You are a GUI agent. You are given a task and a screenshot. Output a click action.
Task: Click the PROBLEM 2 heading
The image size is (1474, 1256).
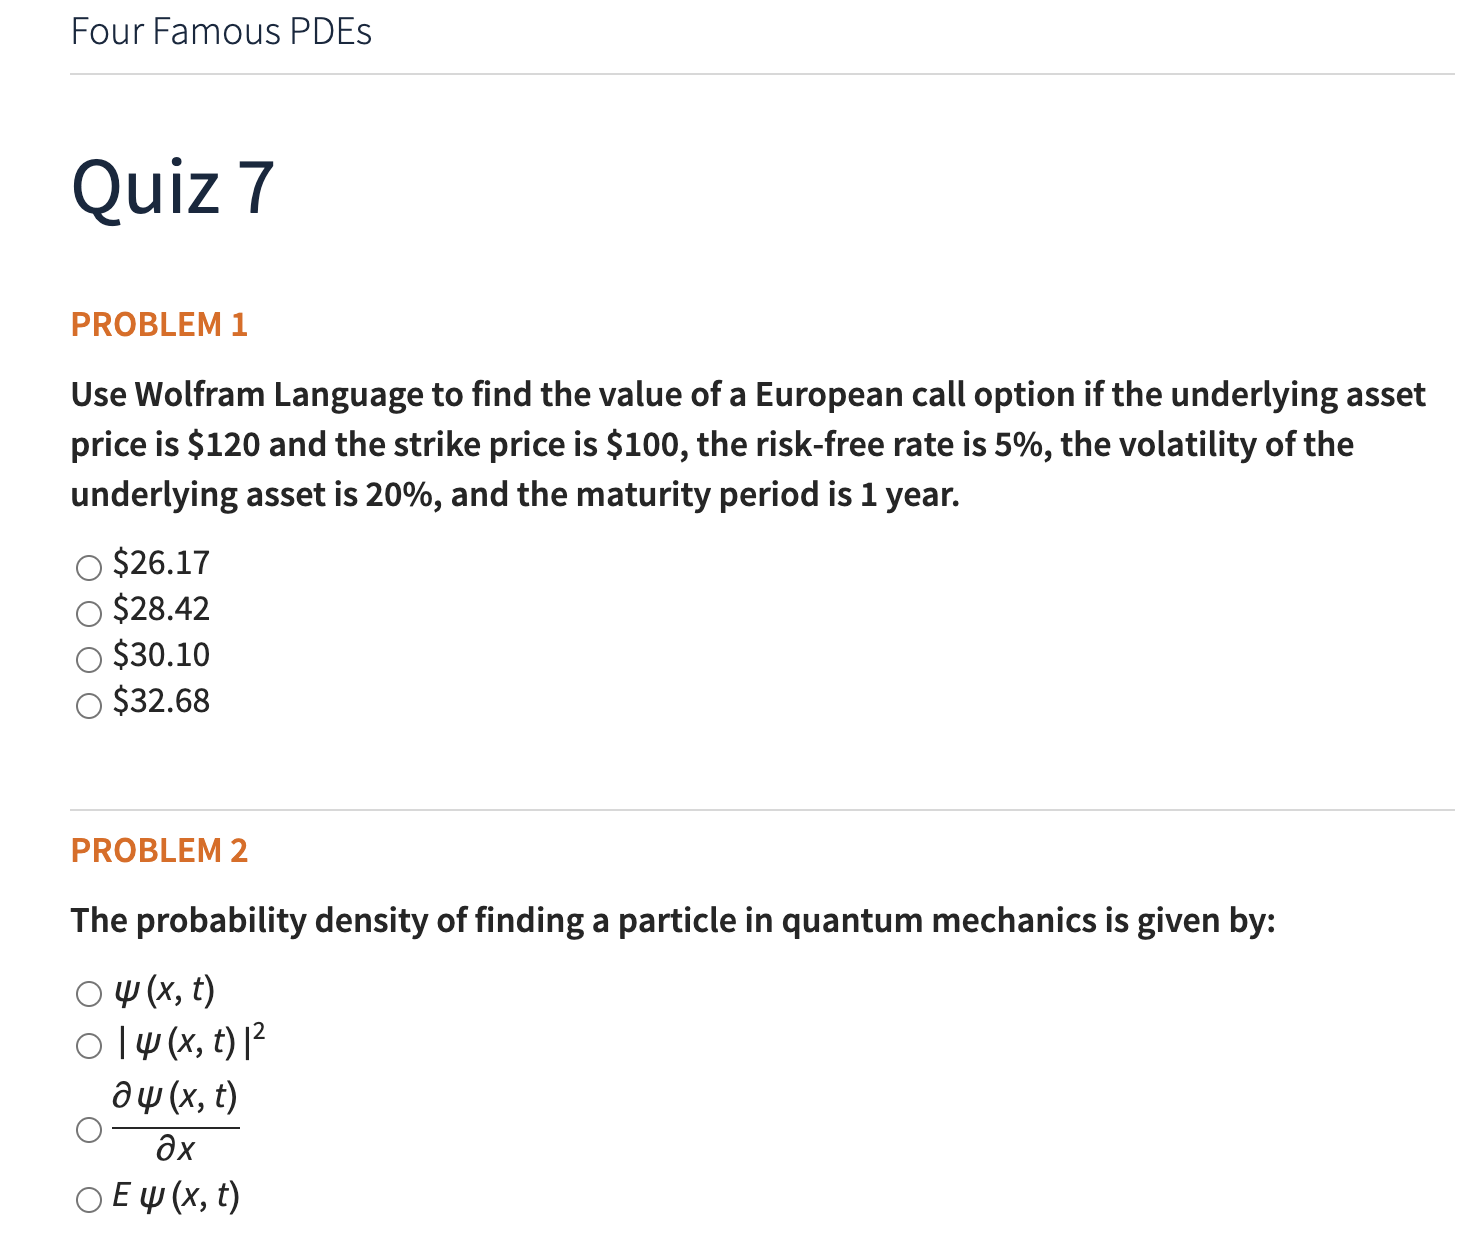pyautogui.click(x=160, y=851)
